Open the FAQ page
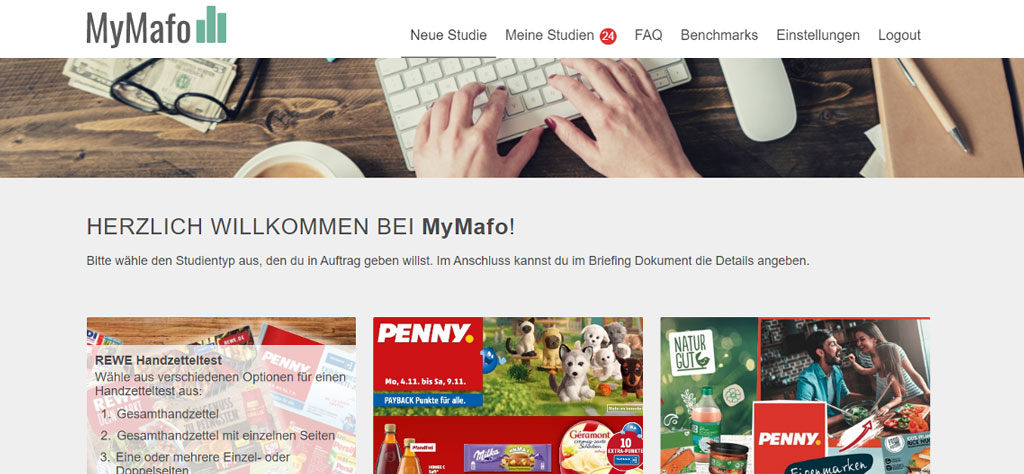This screenshot has width=1024, height=474. click(648, 35)
